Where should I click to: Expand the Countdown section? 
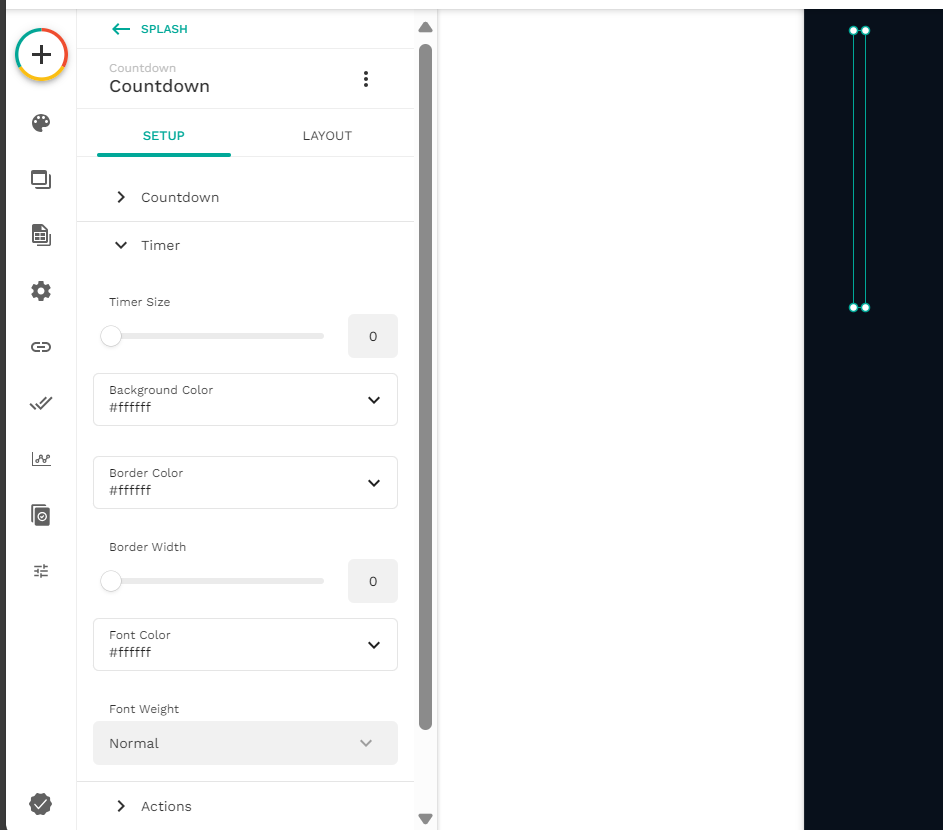pyautogui.click(x=245, y=197)
